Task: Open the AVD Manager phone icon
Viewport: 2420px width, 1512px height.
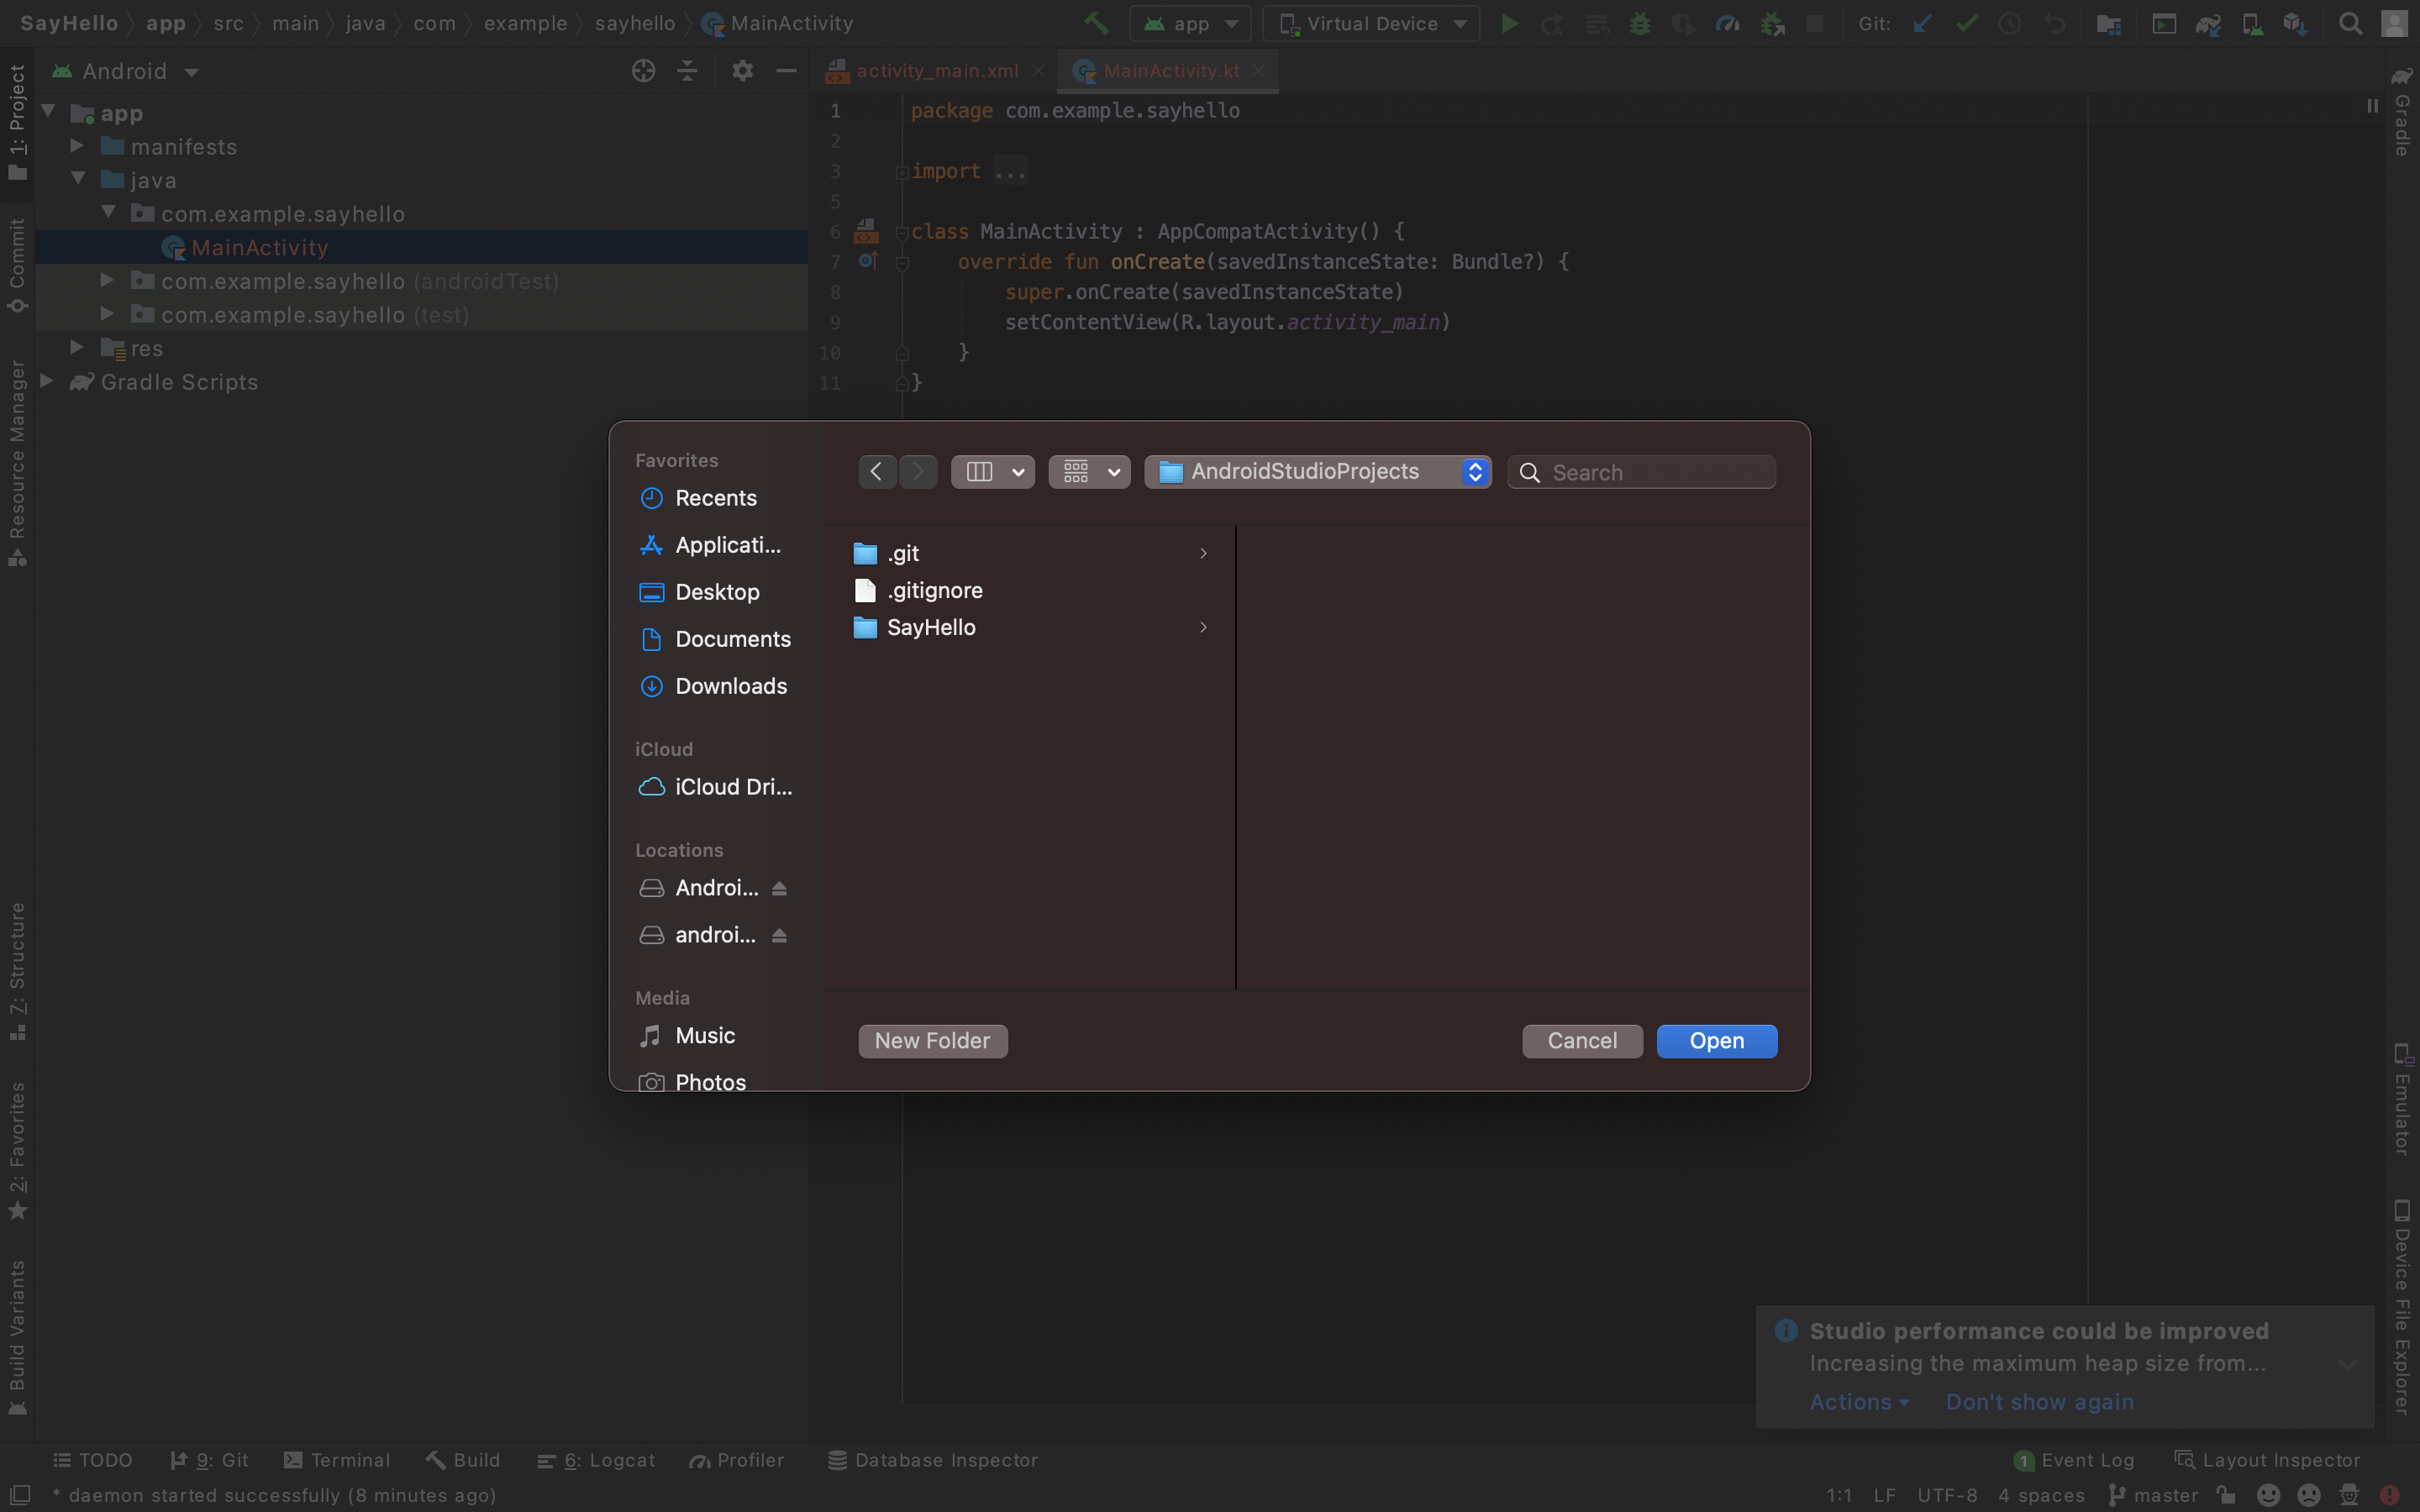Action: tap(2252, 23)
